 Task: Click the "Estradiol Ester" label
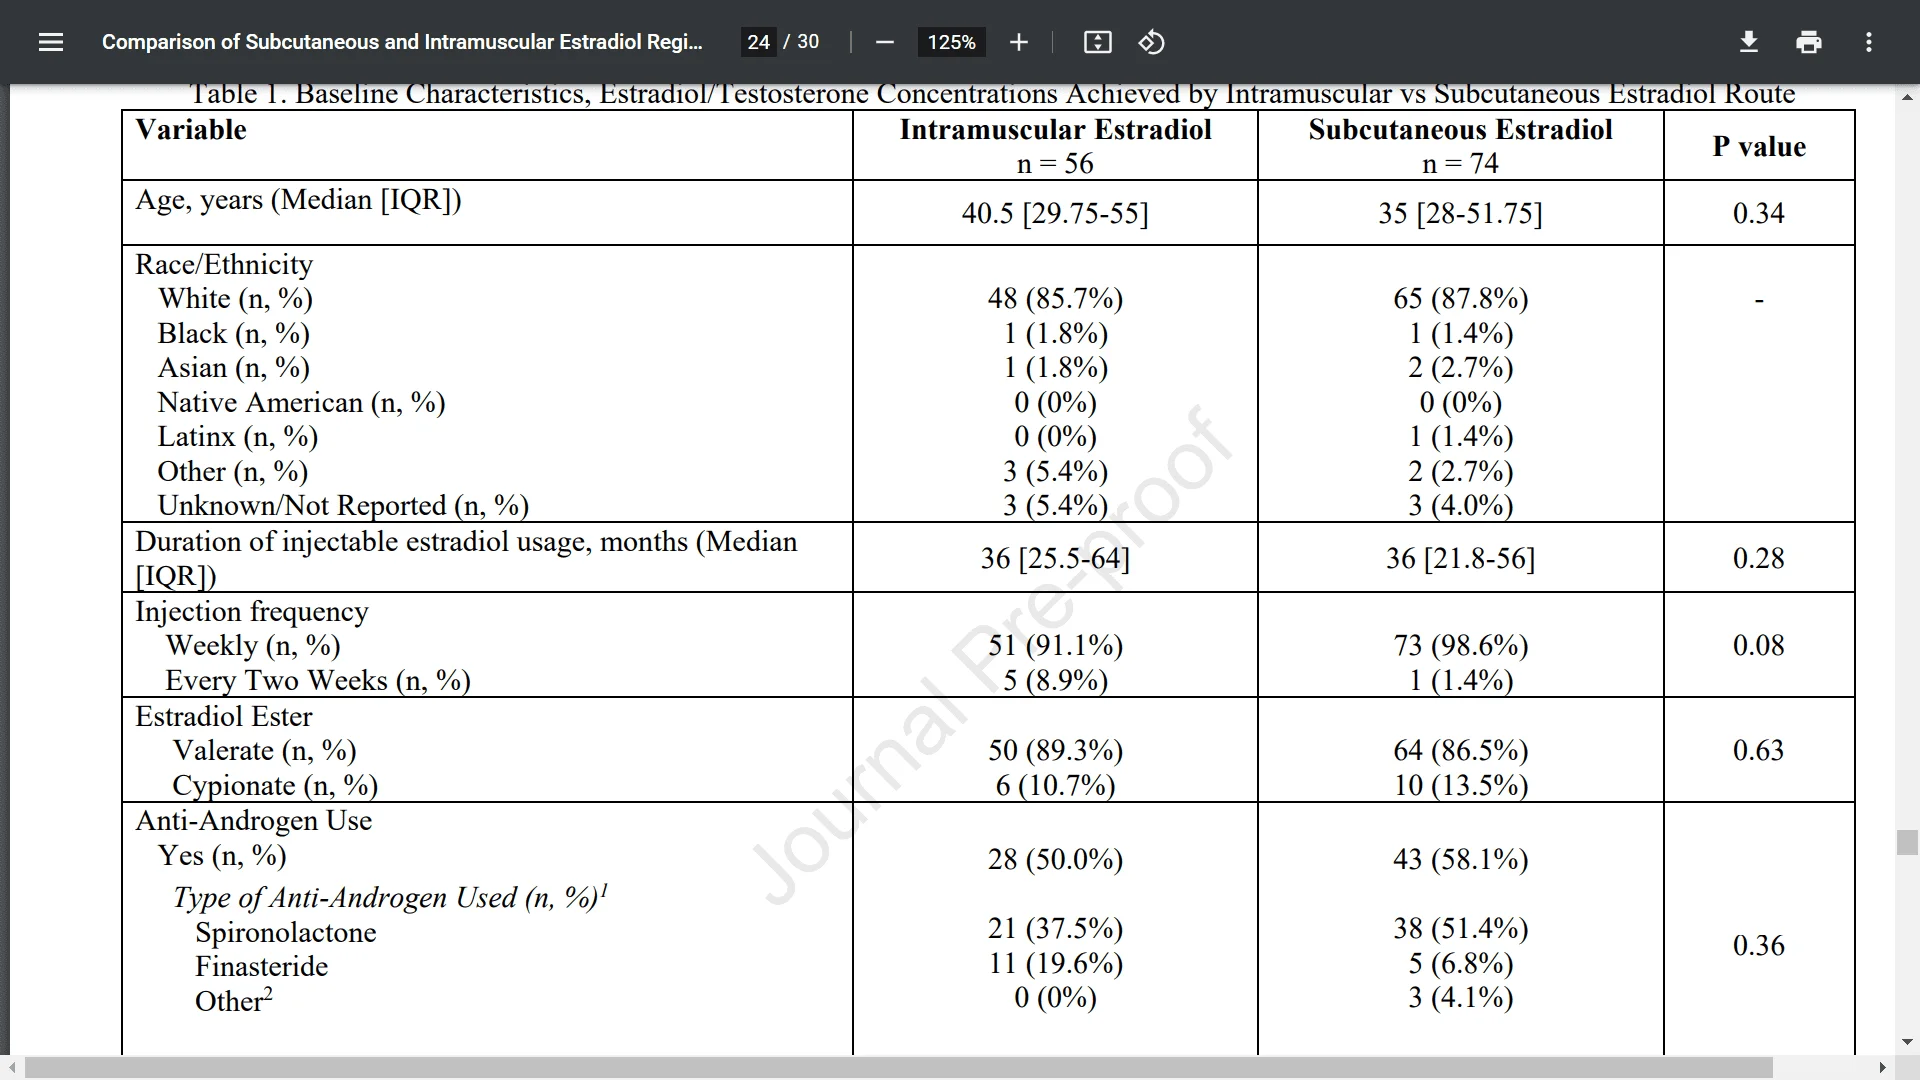224,716
